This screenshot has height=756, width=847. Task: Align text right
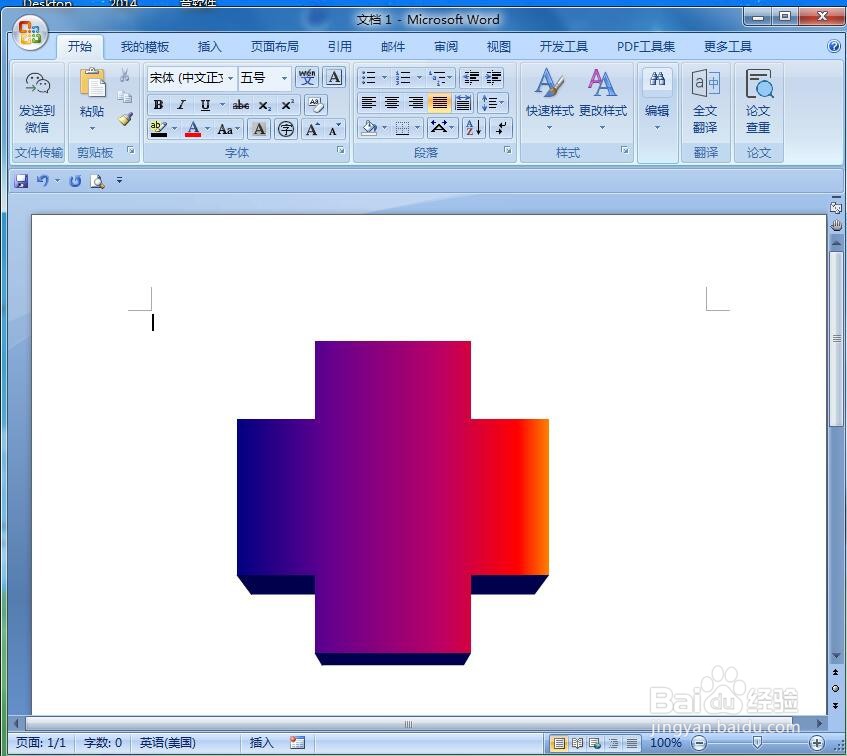[x=415, y=103]
